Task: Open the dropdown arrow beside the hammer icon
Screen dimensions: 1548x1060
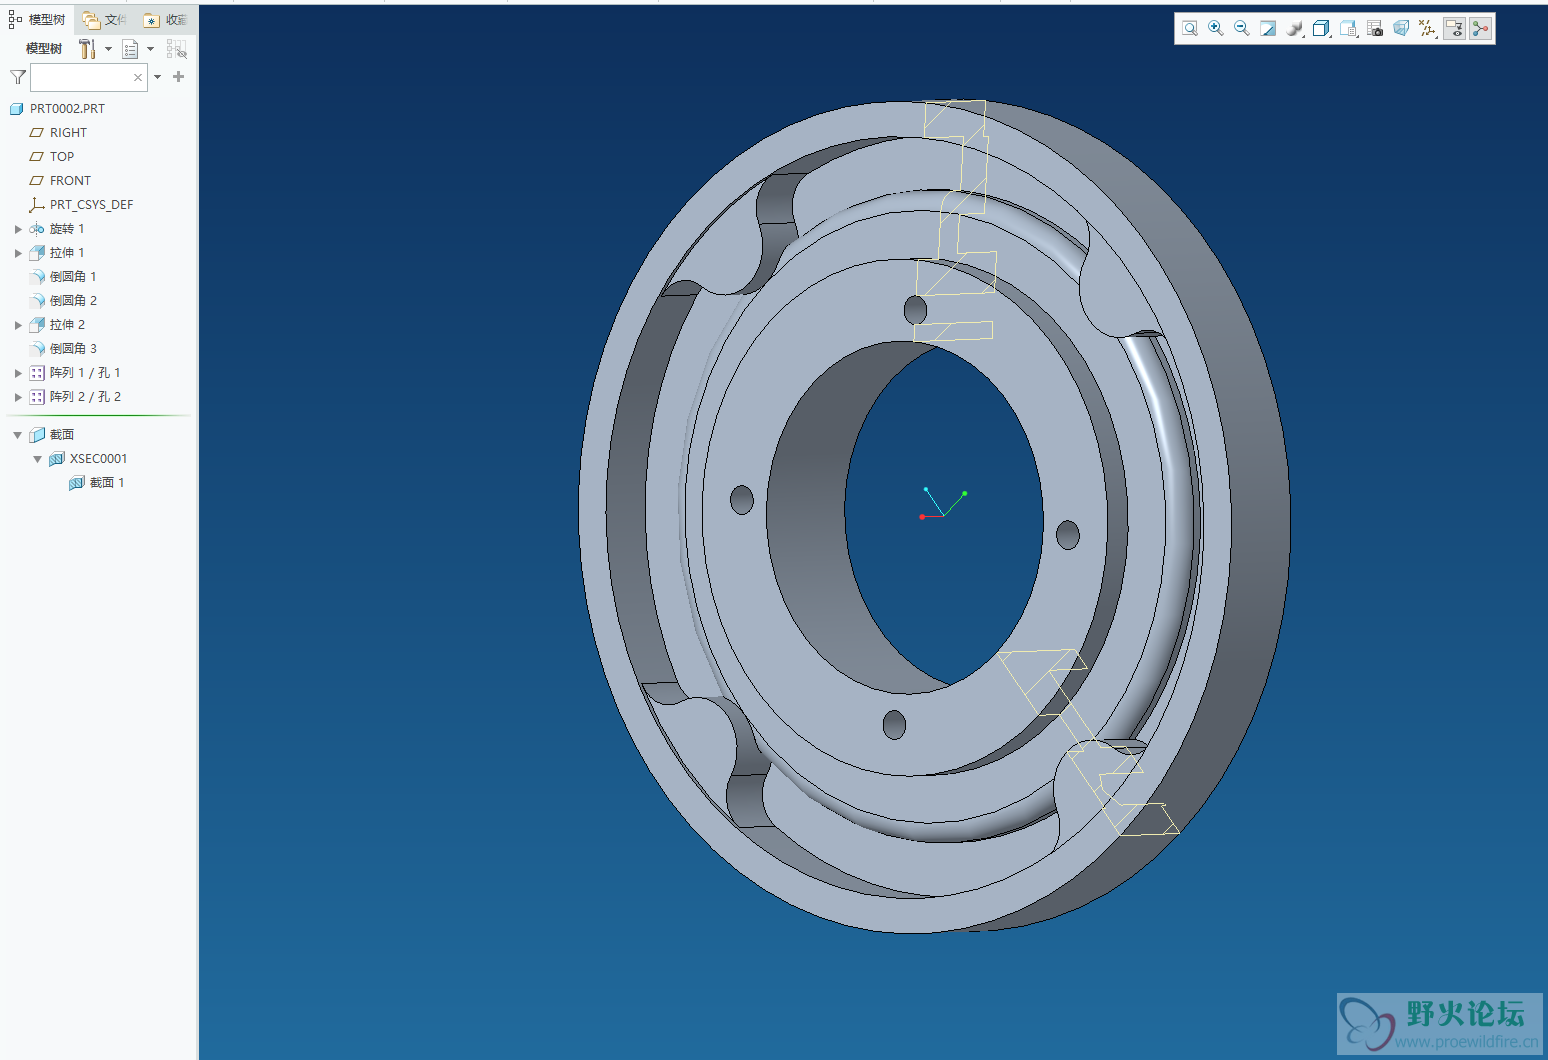Action: point(108,49)
